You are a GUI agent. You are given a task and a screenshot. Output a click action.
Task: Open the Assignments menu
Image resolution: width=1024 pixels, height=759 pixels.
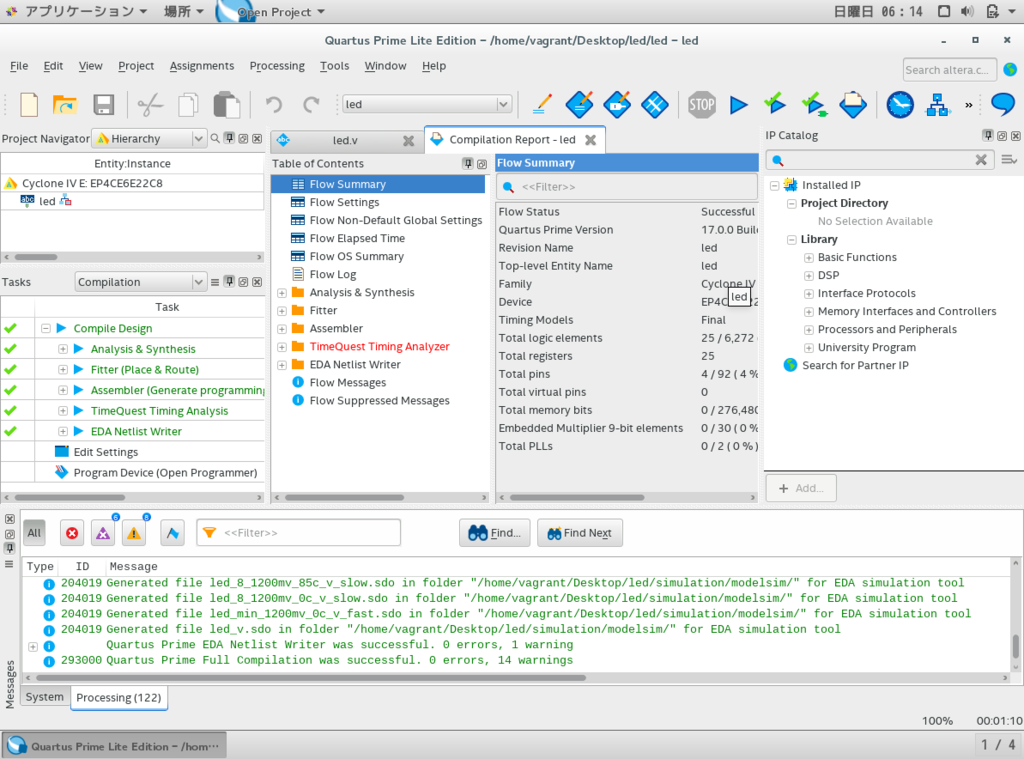[202, 66]
